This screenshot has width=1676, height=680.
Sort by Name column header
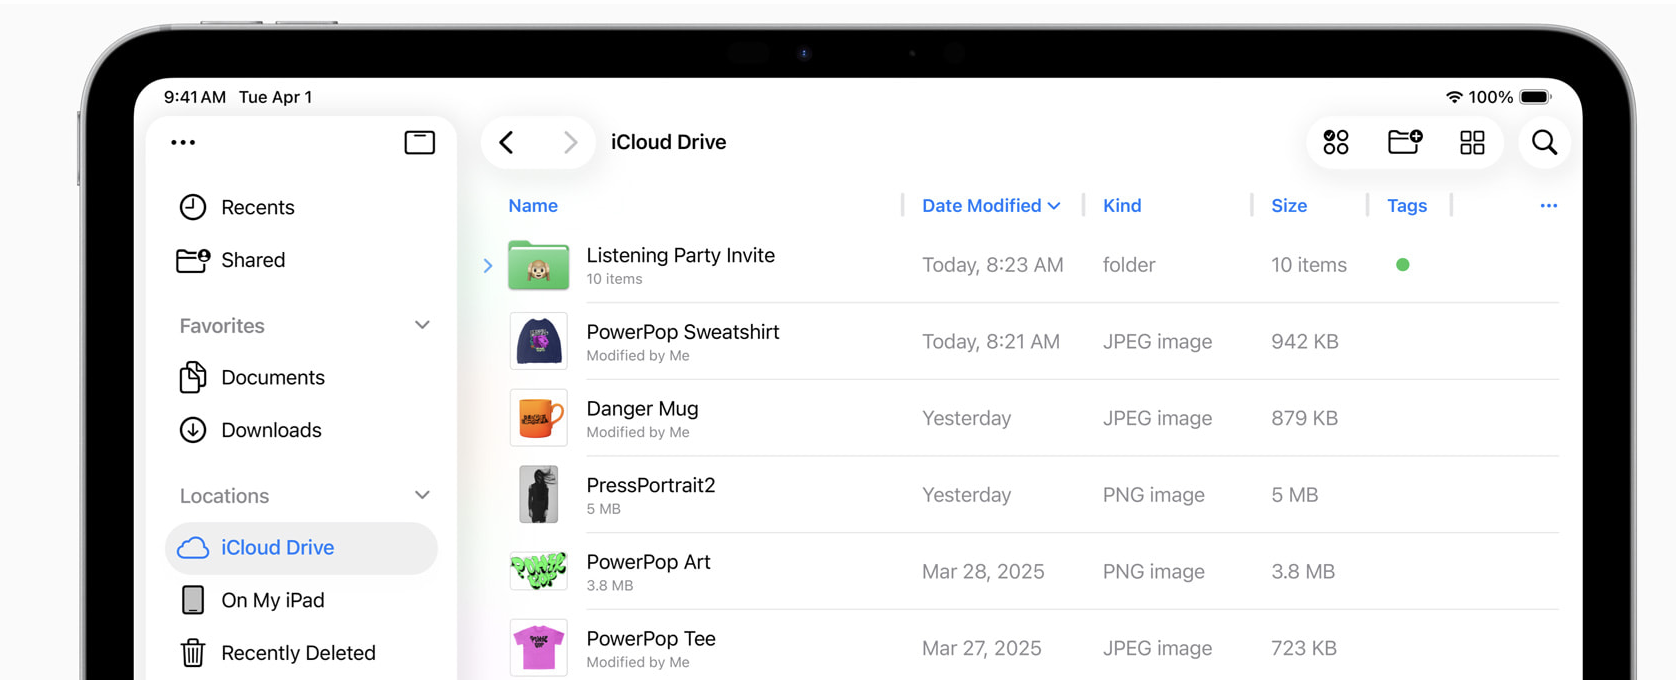[533, 205]
